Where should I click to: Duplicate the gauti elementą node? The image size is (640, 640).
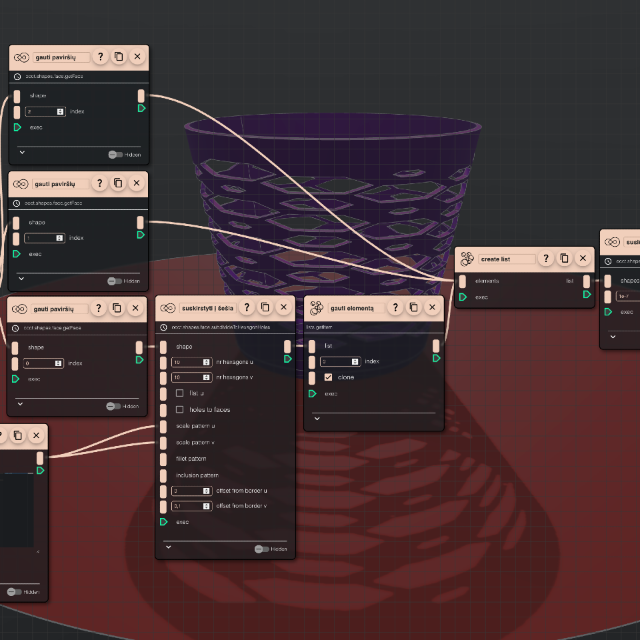pyautogui.click(x=413, y=307)
